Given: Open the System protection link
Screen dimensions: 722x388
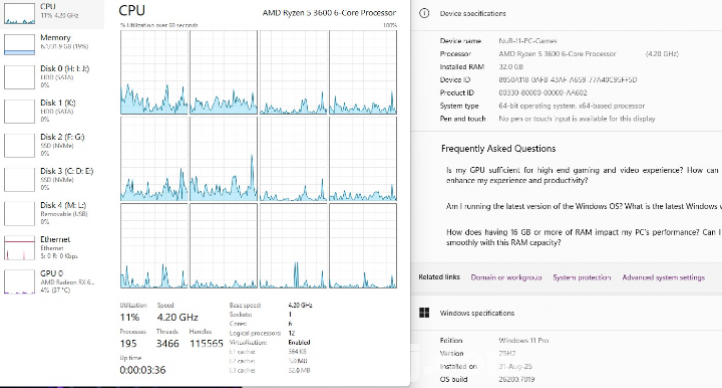Looking at the screenshot, I should click(582, 278).
